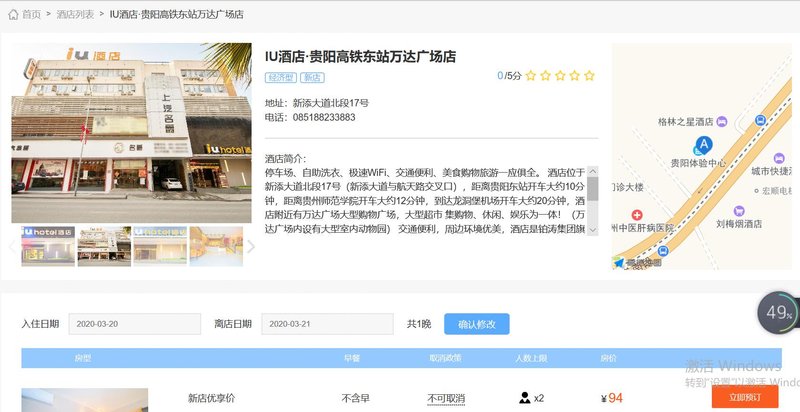
Task: Open the 入住日期 check-in date field
Action: pos(135,324)
